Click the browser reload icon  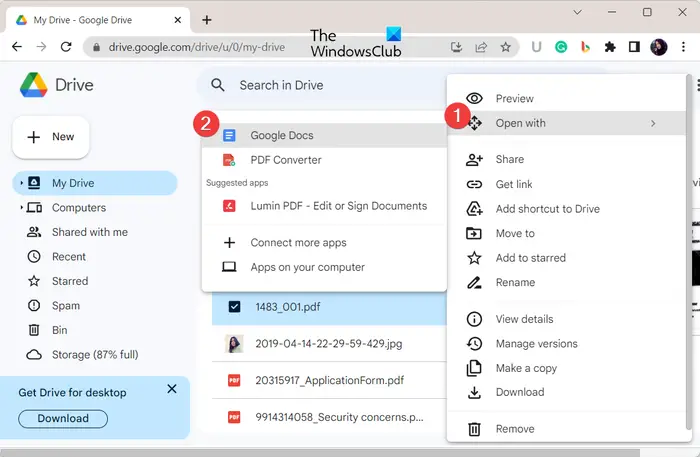(x=66, y=46)
